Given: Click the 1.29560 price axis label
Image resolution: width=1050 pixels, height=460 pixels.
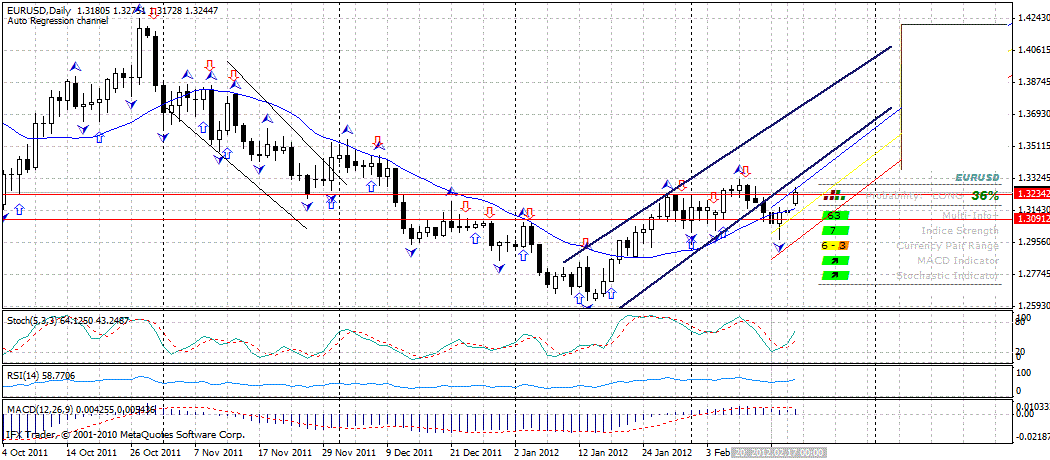Looking at the screenshot, I should (1032, 242).
